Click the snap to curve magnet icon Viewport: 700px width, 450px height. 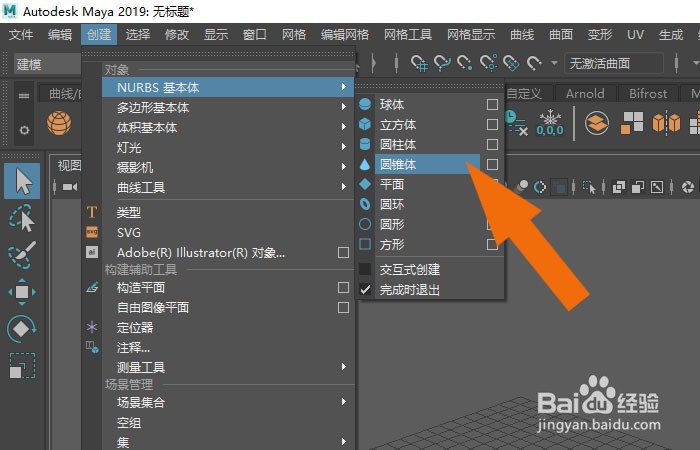coord(442,63)
